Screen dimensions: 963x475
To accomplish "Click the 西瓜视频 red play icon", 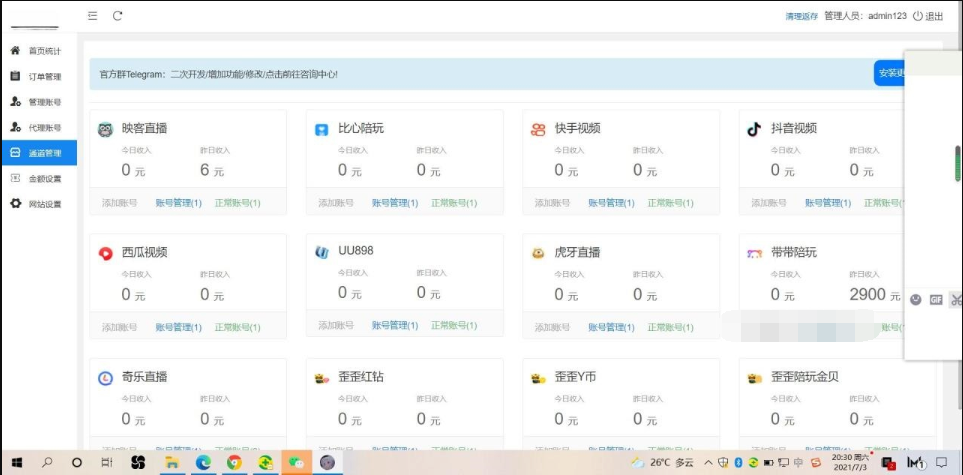I will [x=106, y=253].
